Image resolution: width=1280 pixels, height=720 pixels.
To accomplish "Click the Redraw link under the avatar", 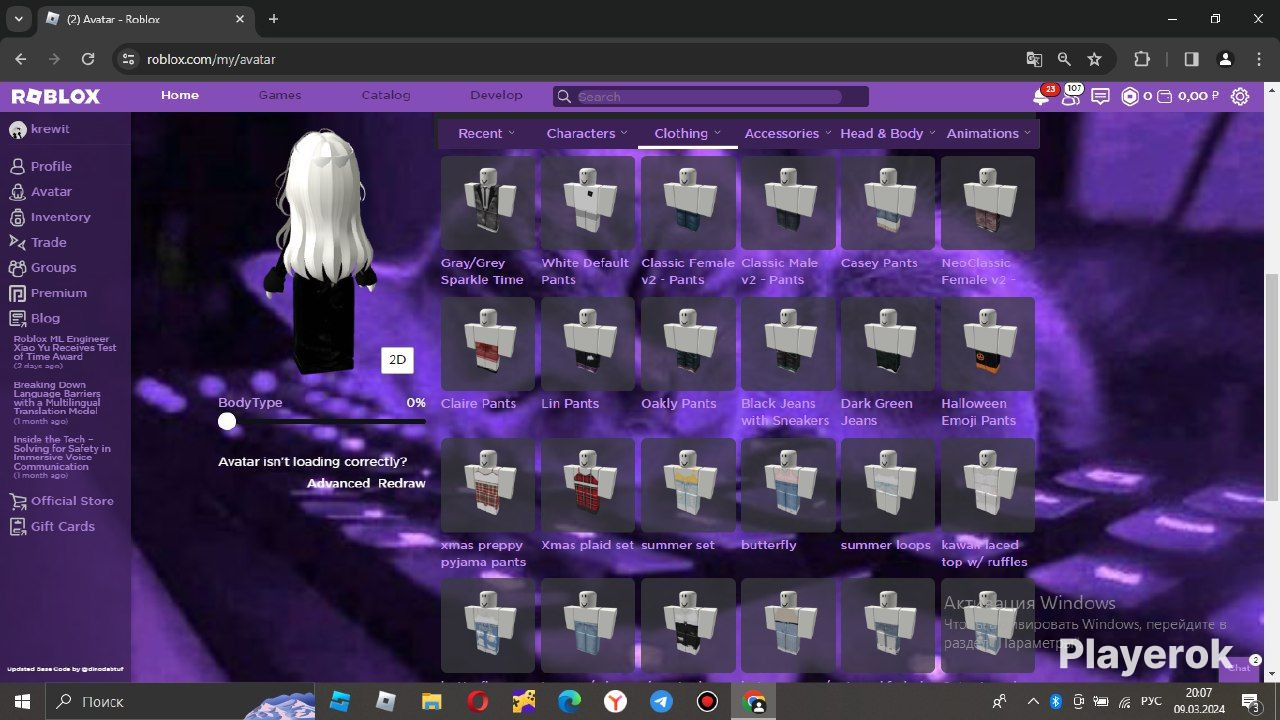I will point(401,484).
